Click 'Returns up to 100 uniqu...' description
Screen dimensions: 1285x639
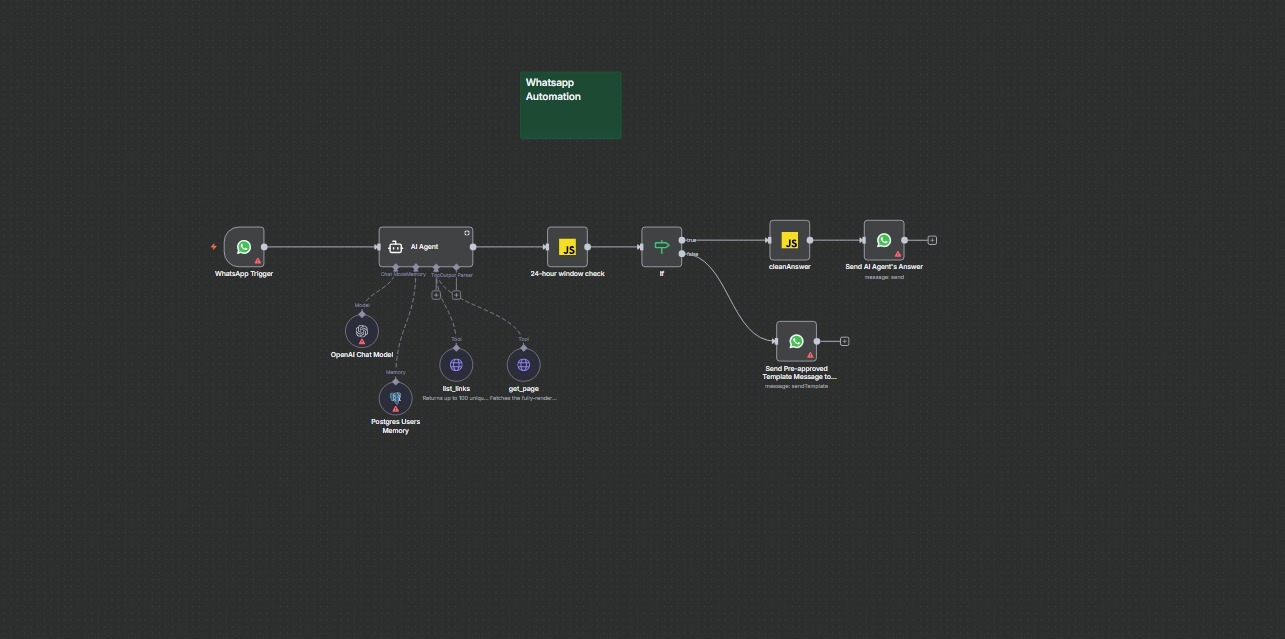coord(456,398)
